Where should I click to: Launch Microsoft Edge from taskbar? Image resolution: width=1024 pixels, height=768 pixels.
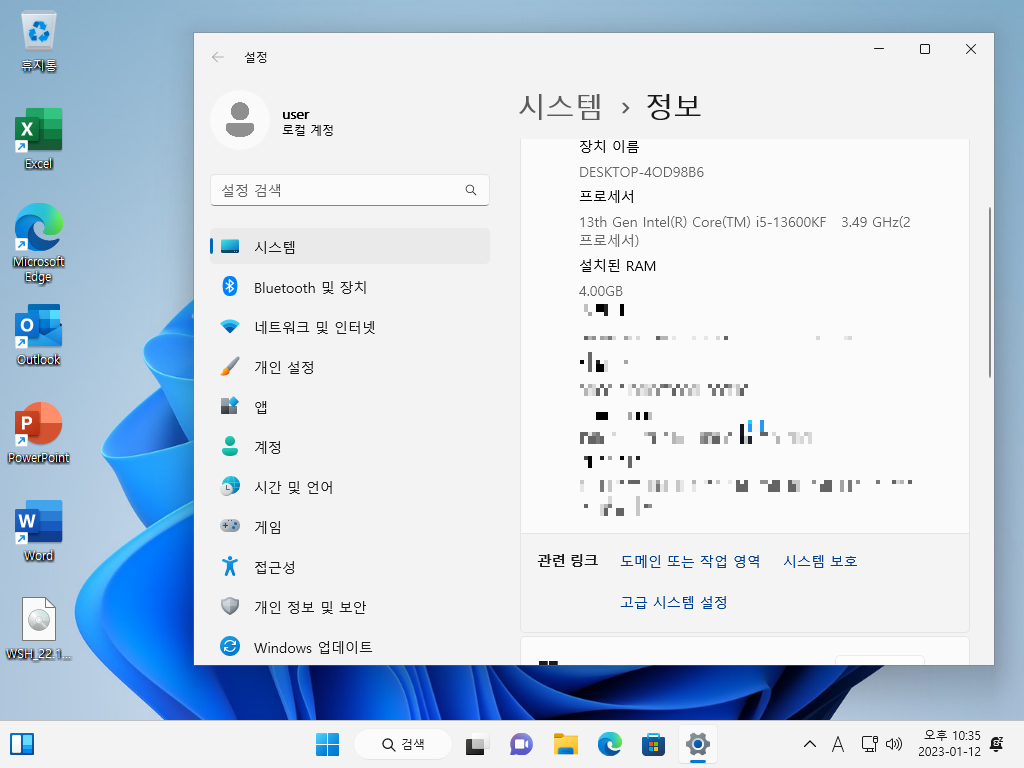point(609,744)
